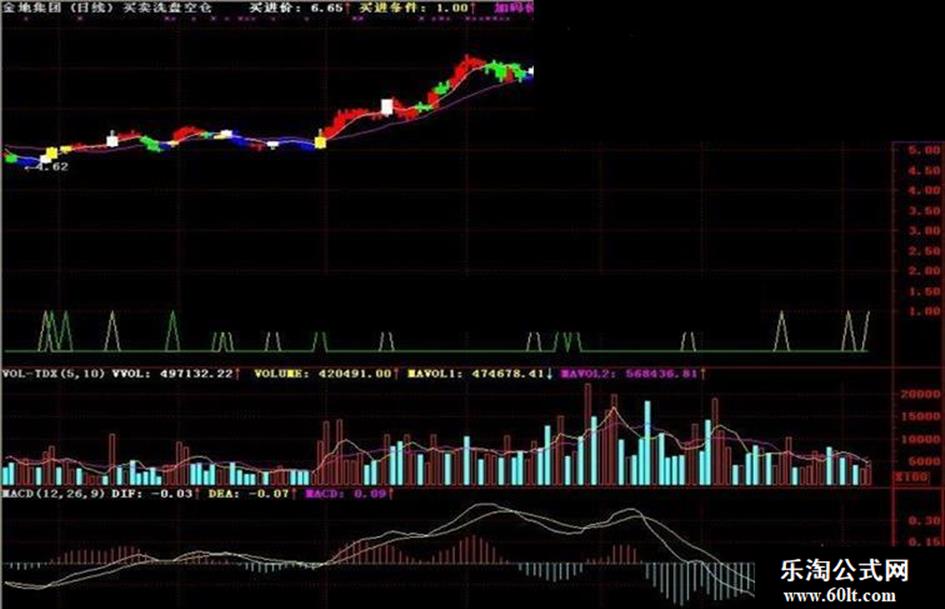Click the MAVOL1: 474678.41 readout

point(476,374)
